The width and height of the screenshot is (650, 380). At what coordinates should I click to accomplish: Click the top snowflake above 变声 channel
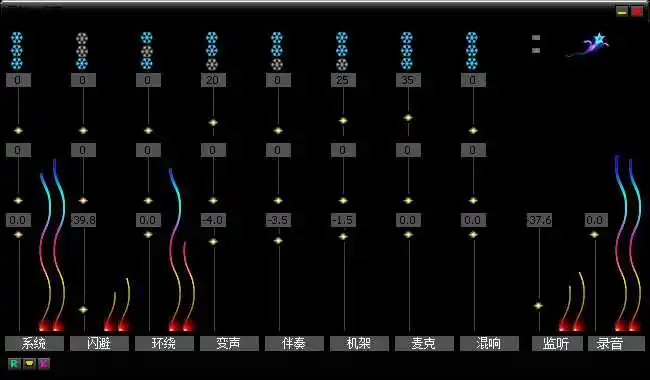(212, 38)
